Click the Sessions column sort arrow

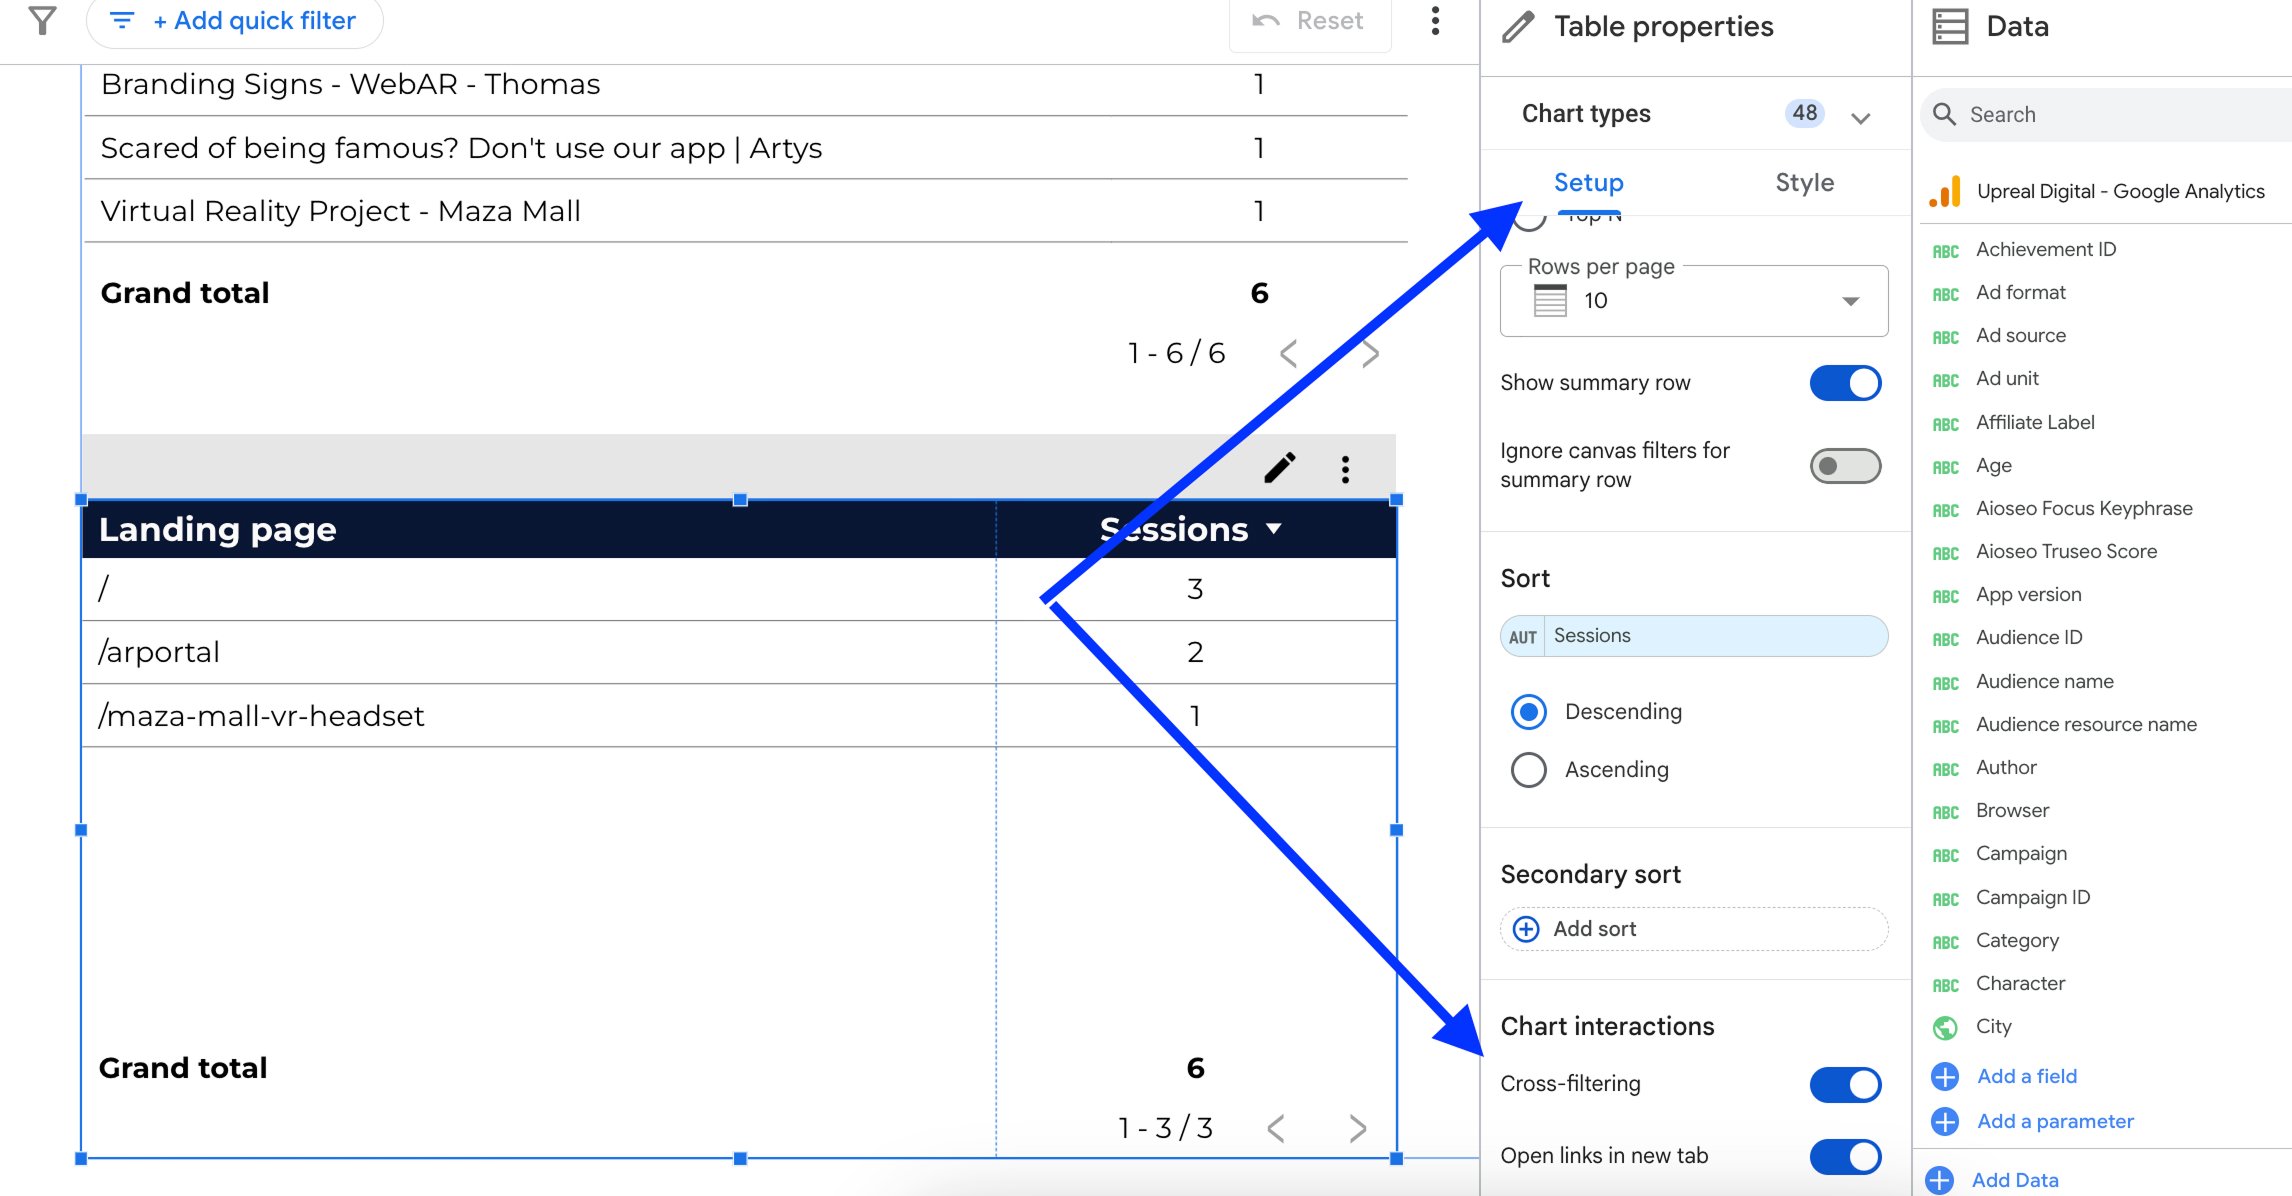1273,528
